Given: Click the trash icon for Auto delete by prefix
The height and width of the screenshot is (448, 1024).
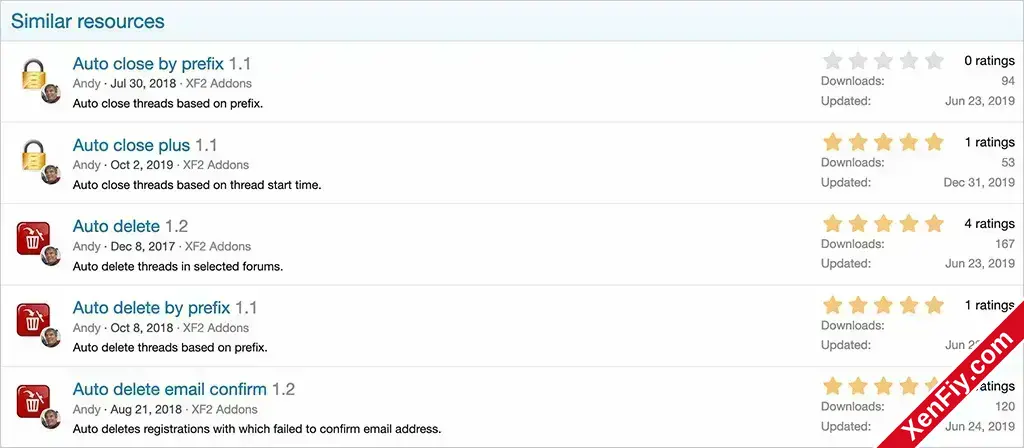Looking at the screenshot, I should (x=33, y=320).
